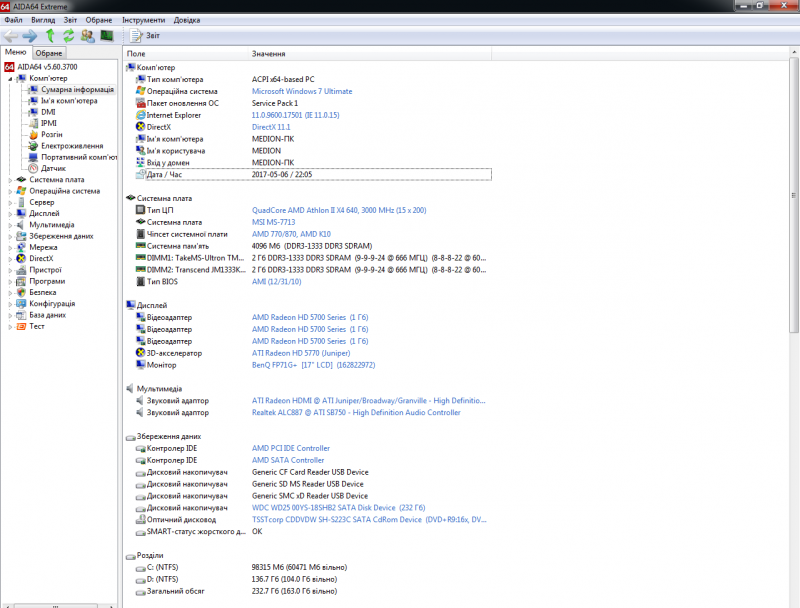Open the Мережа (Network) sidebar icon
This screenshot has width=800, height=608.
(x=22, y=247)
